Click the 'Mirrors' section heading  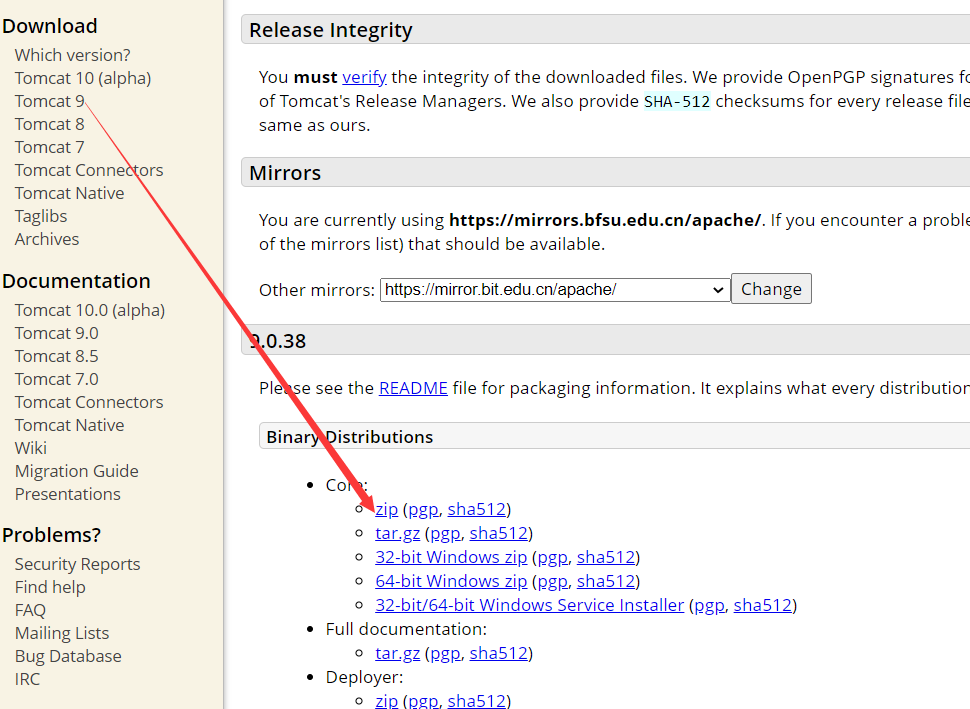pyautogui.click(x=285, y=173)
